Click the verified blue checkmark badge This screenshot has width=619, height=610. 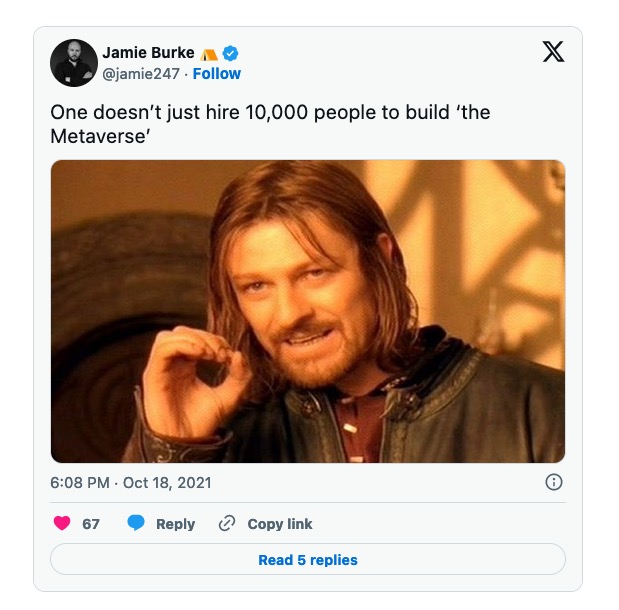click(230, 53)
